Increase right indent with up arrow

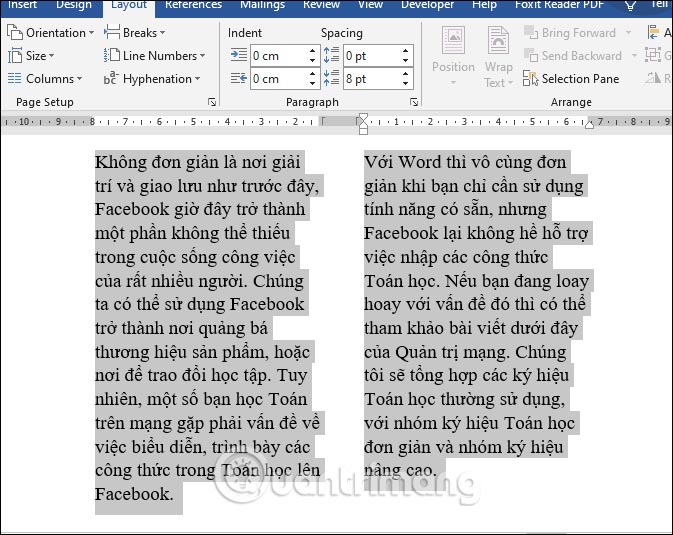tap(313, 74)
